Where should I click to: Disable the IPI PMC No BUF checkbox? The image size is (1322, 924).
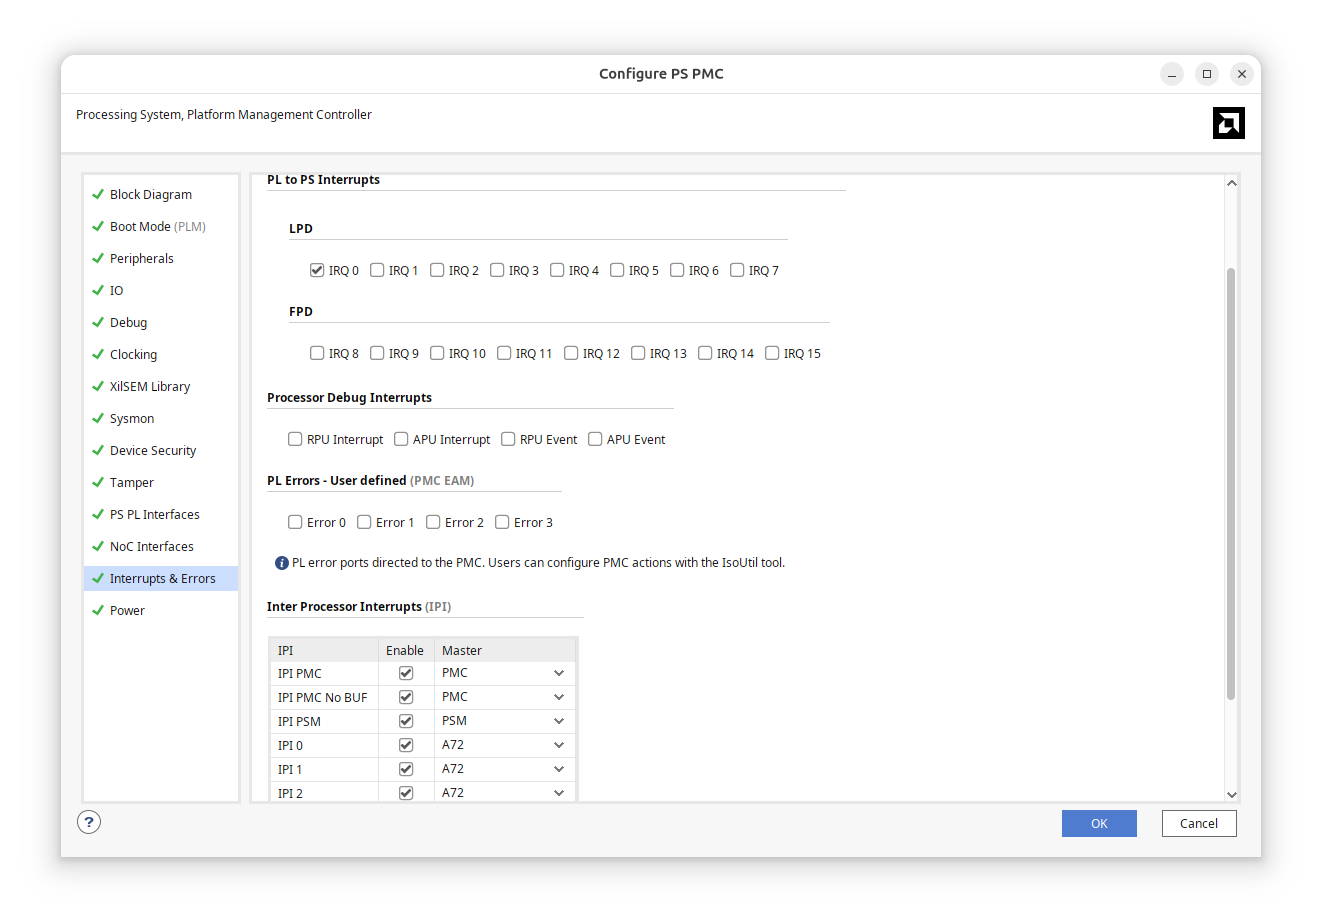pyautogui.click(x=406, y=697)
